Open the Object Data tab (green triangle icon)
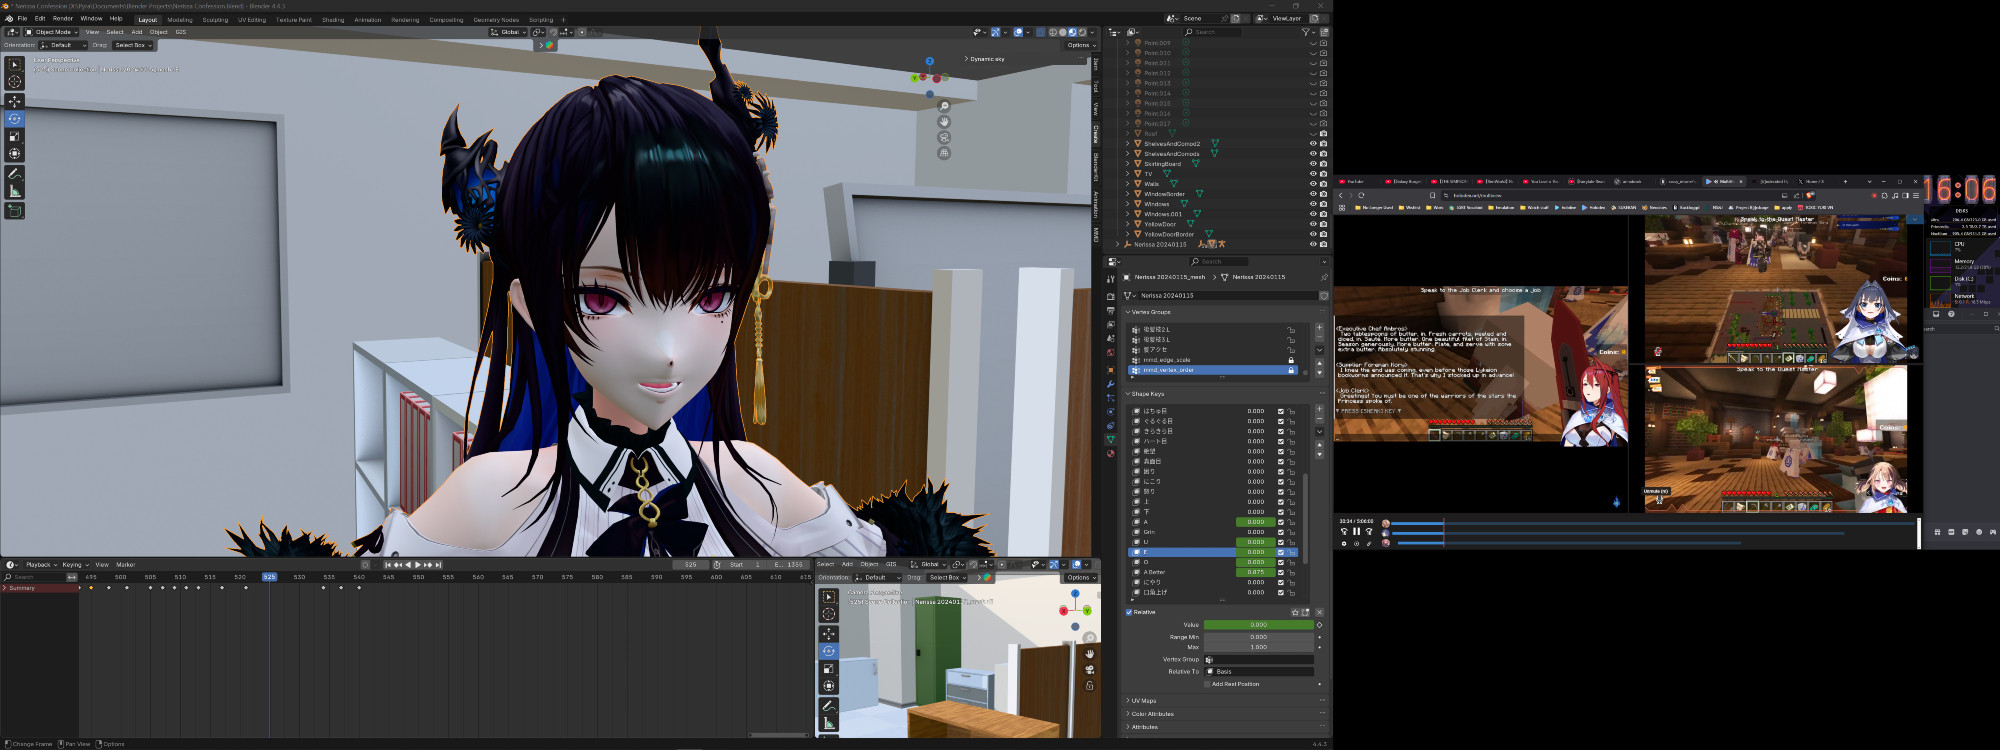The height and width of the screenshot is (750, 2000). point(1110,439)
